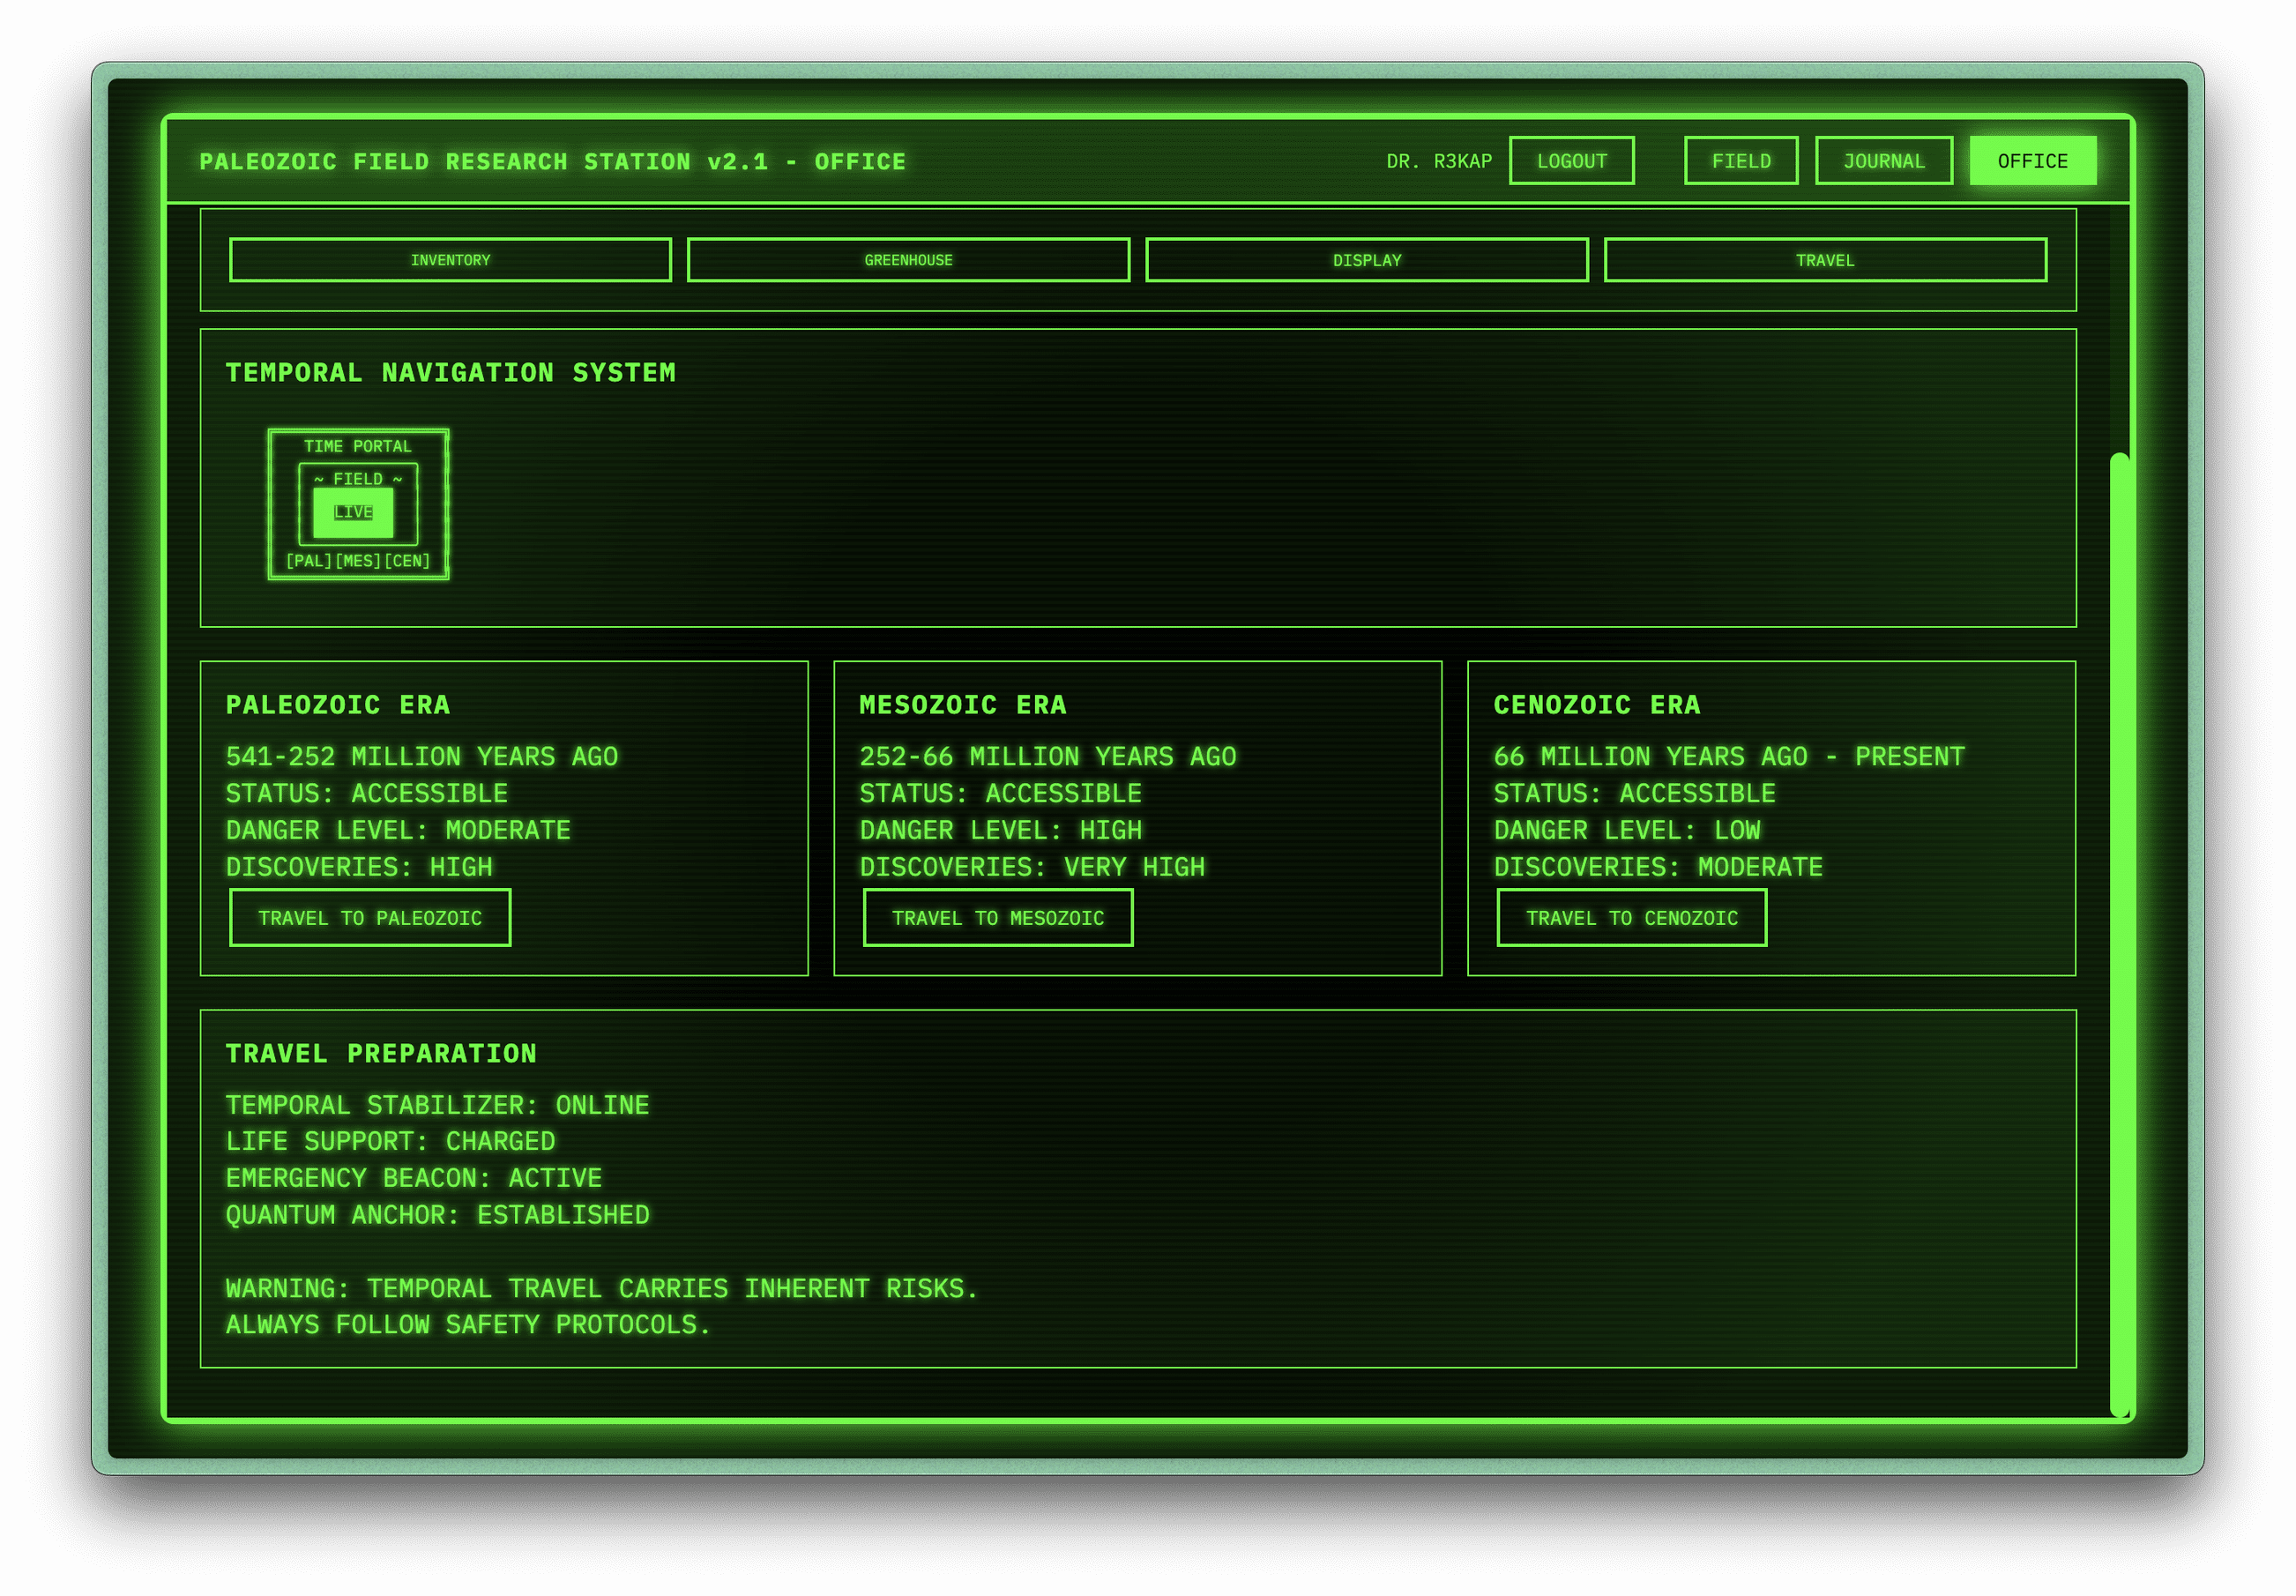This screenshot has width=2296, height=1596.
Task: Open the GREENHOUSE section
Action: point(908,260)
